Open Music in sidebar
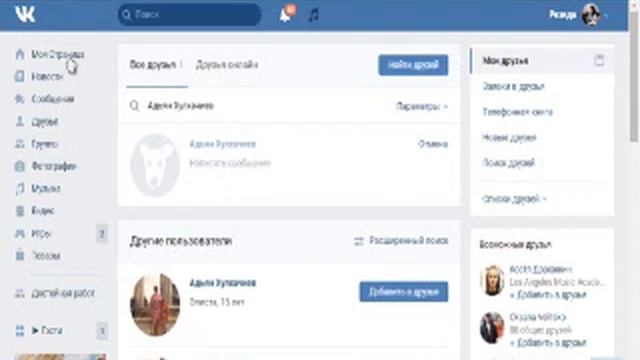 tap(46, 189)
